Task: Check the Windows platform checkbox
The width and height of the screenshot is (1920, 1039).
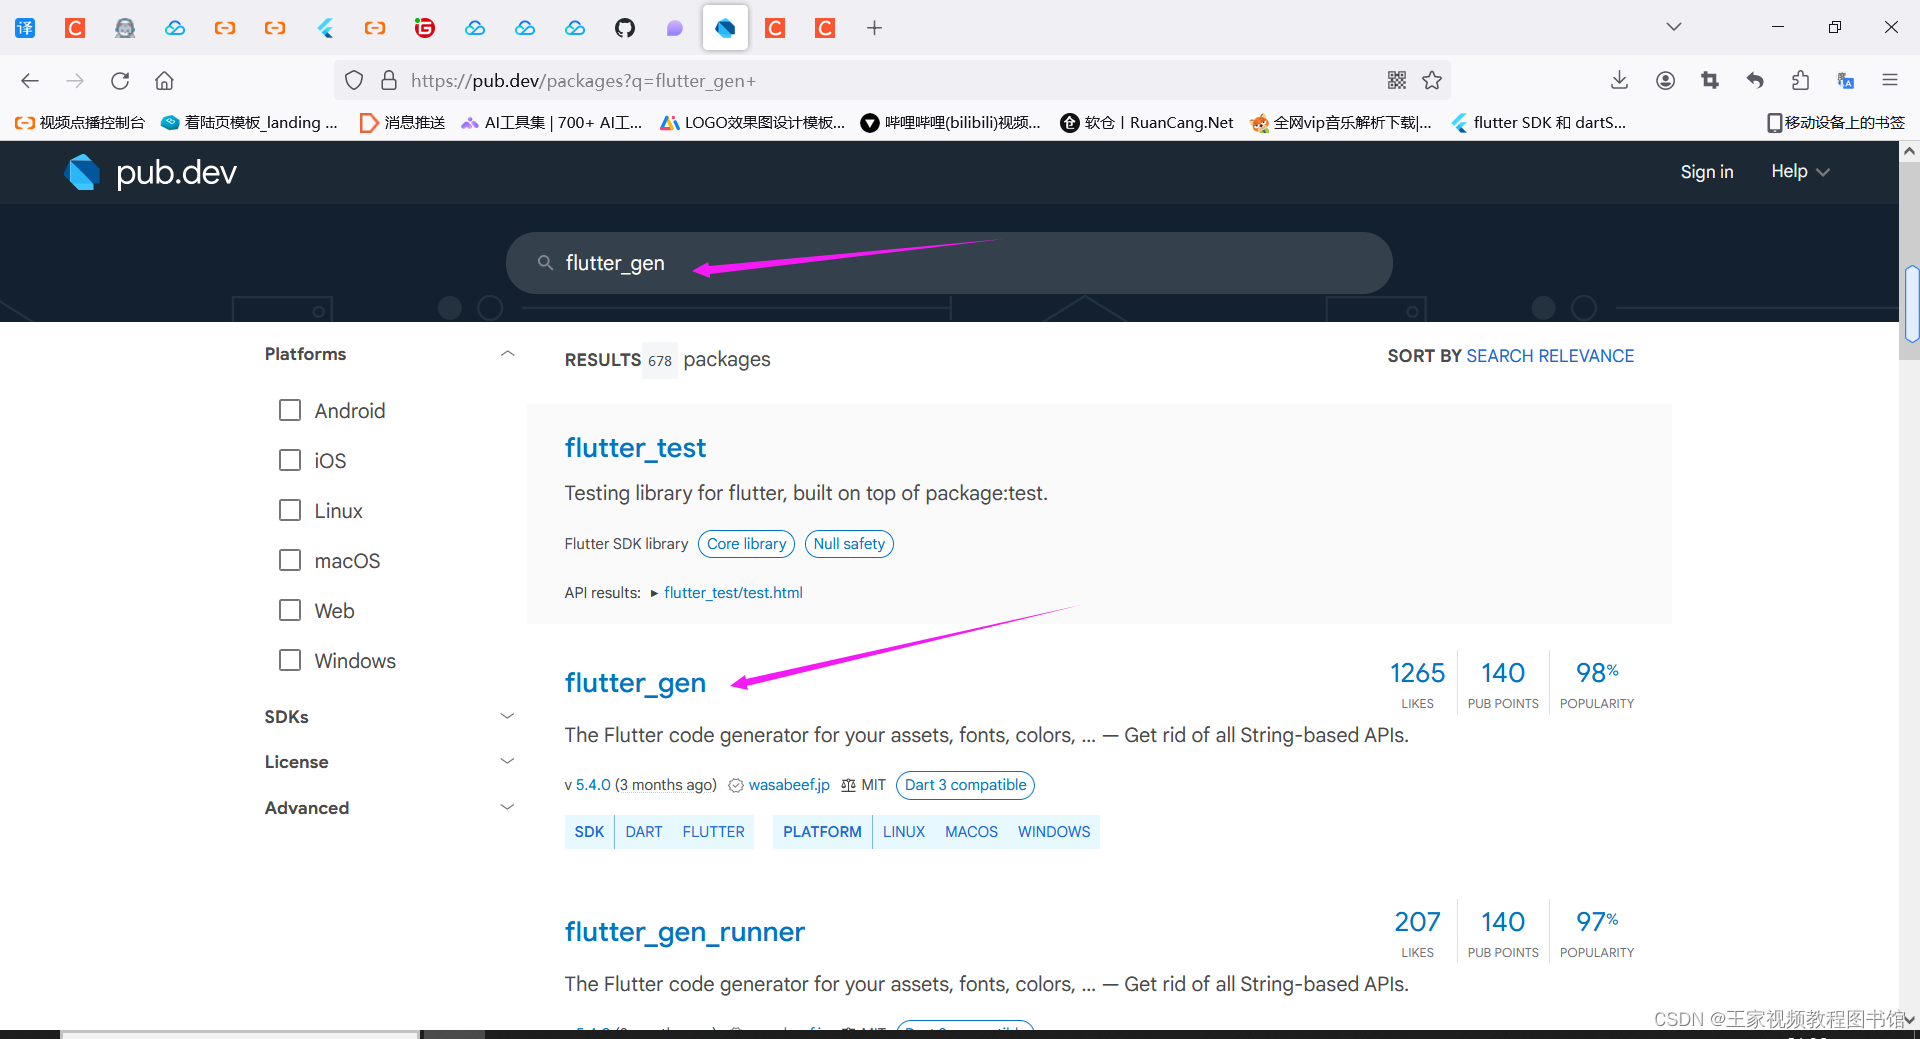Action: (x=290, y=660)
